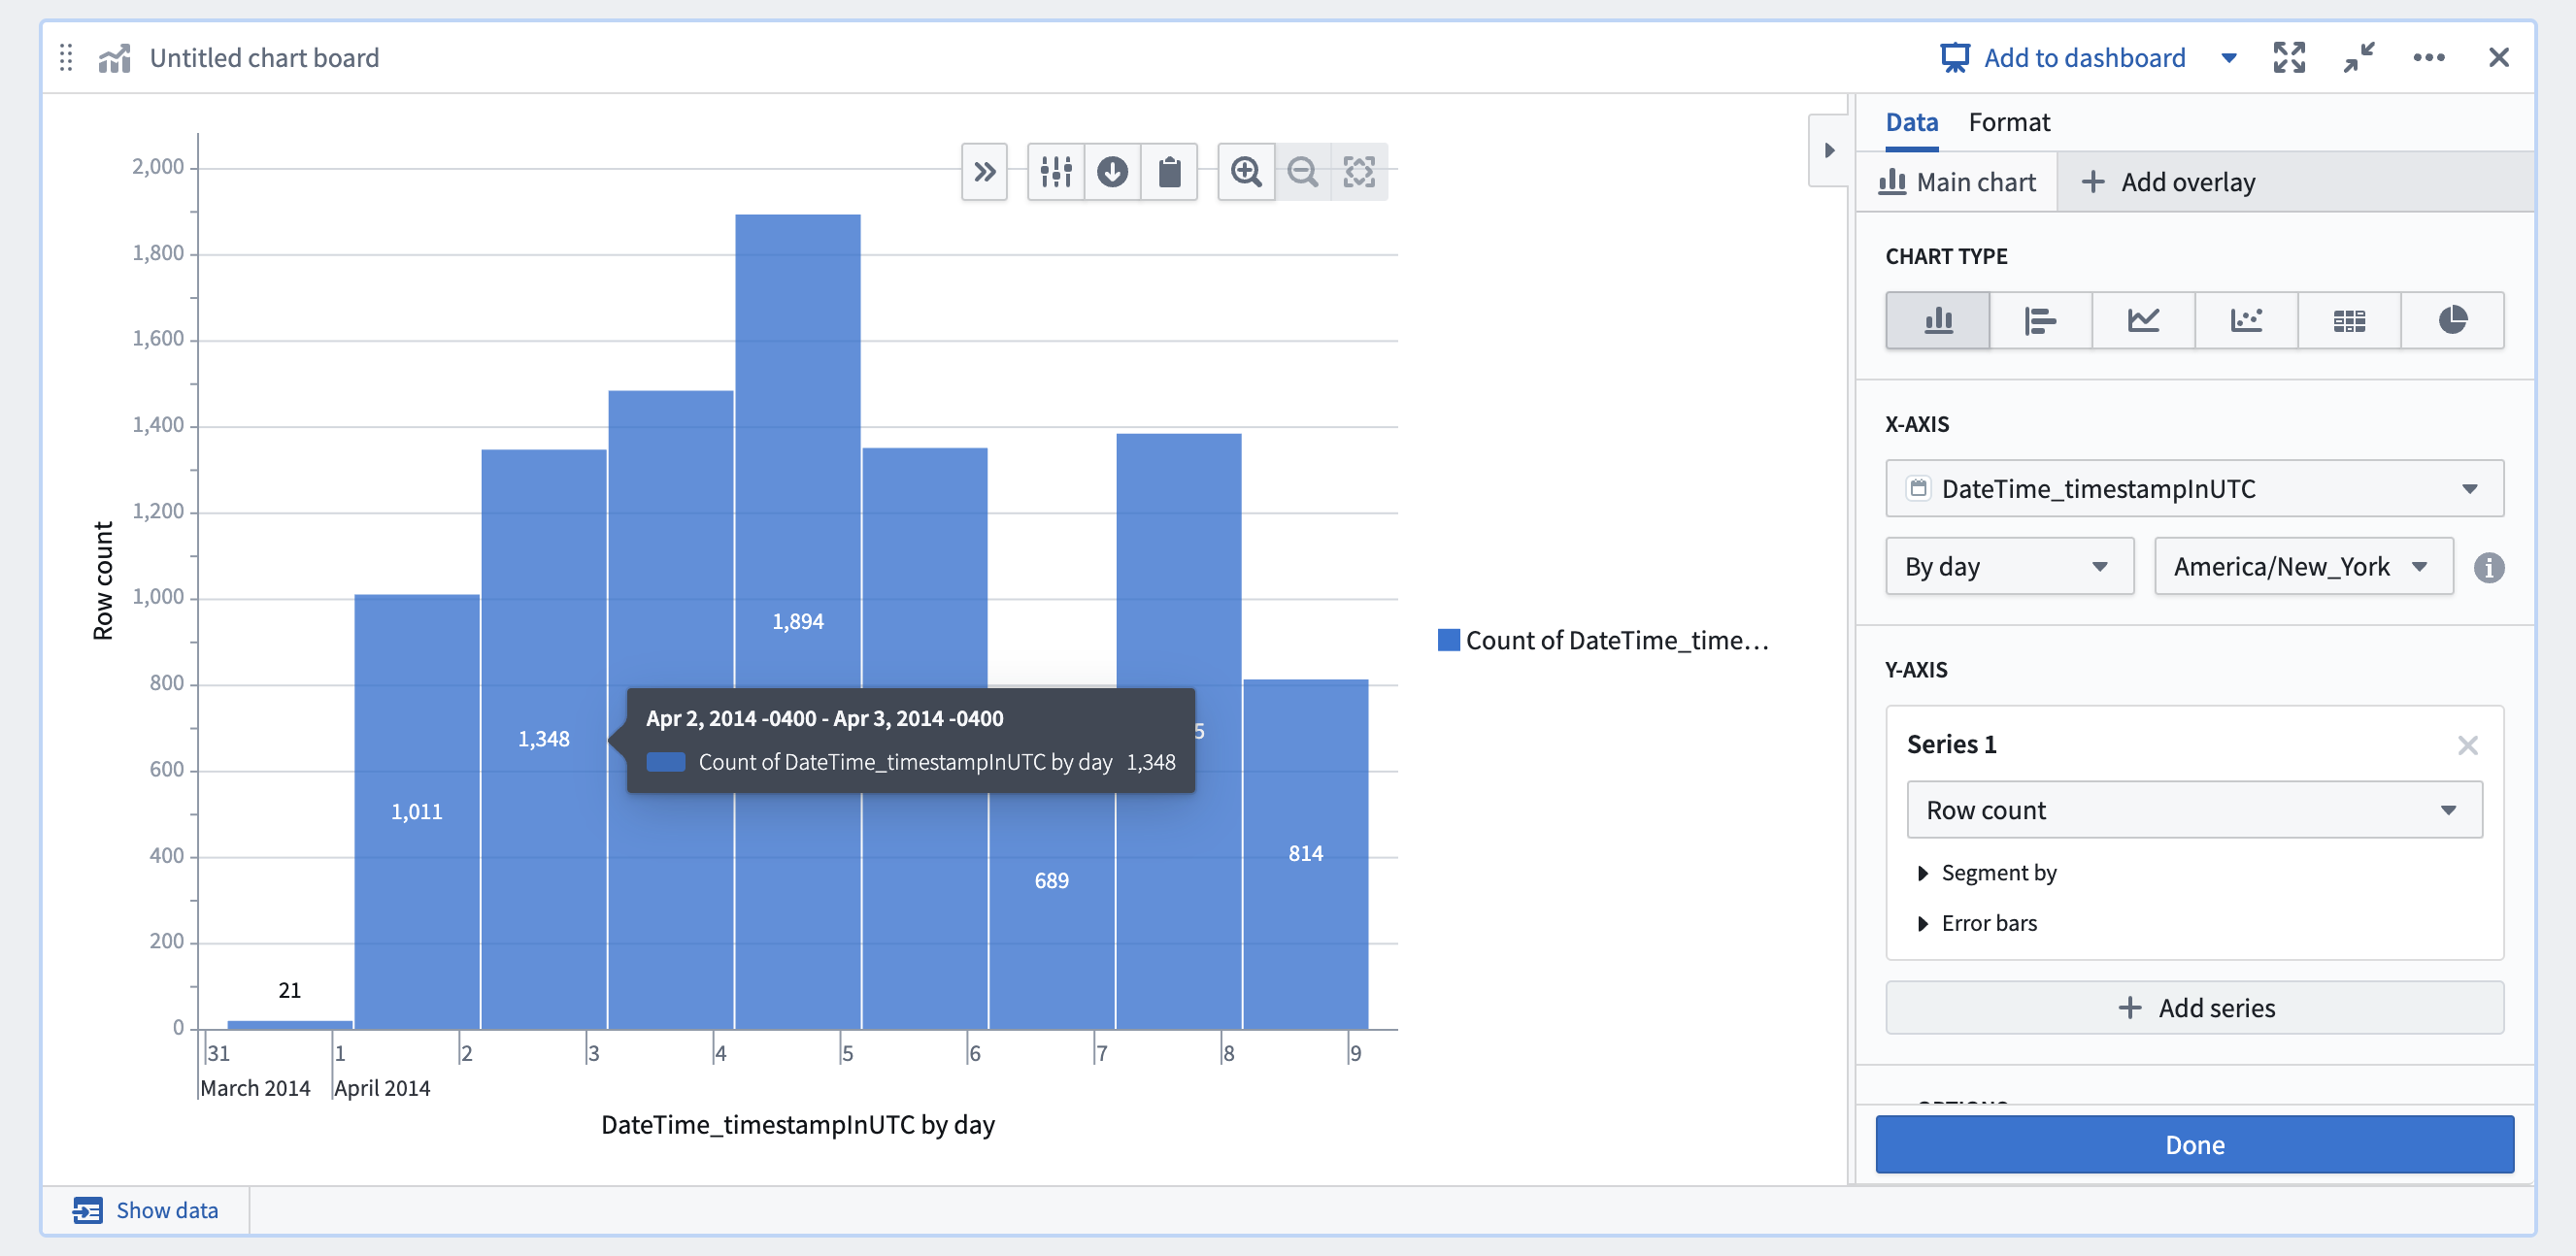This screenshot has height=1256, width=2576.
Task: Click the download chart icon
Action: click(x=1113, y=172)
